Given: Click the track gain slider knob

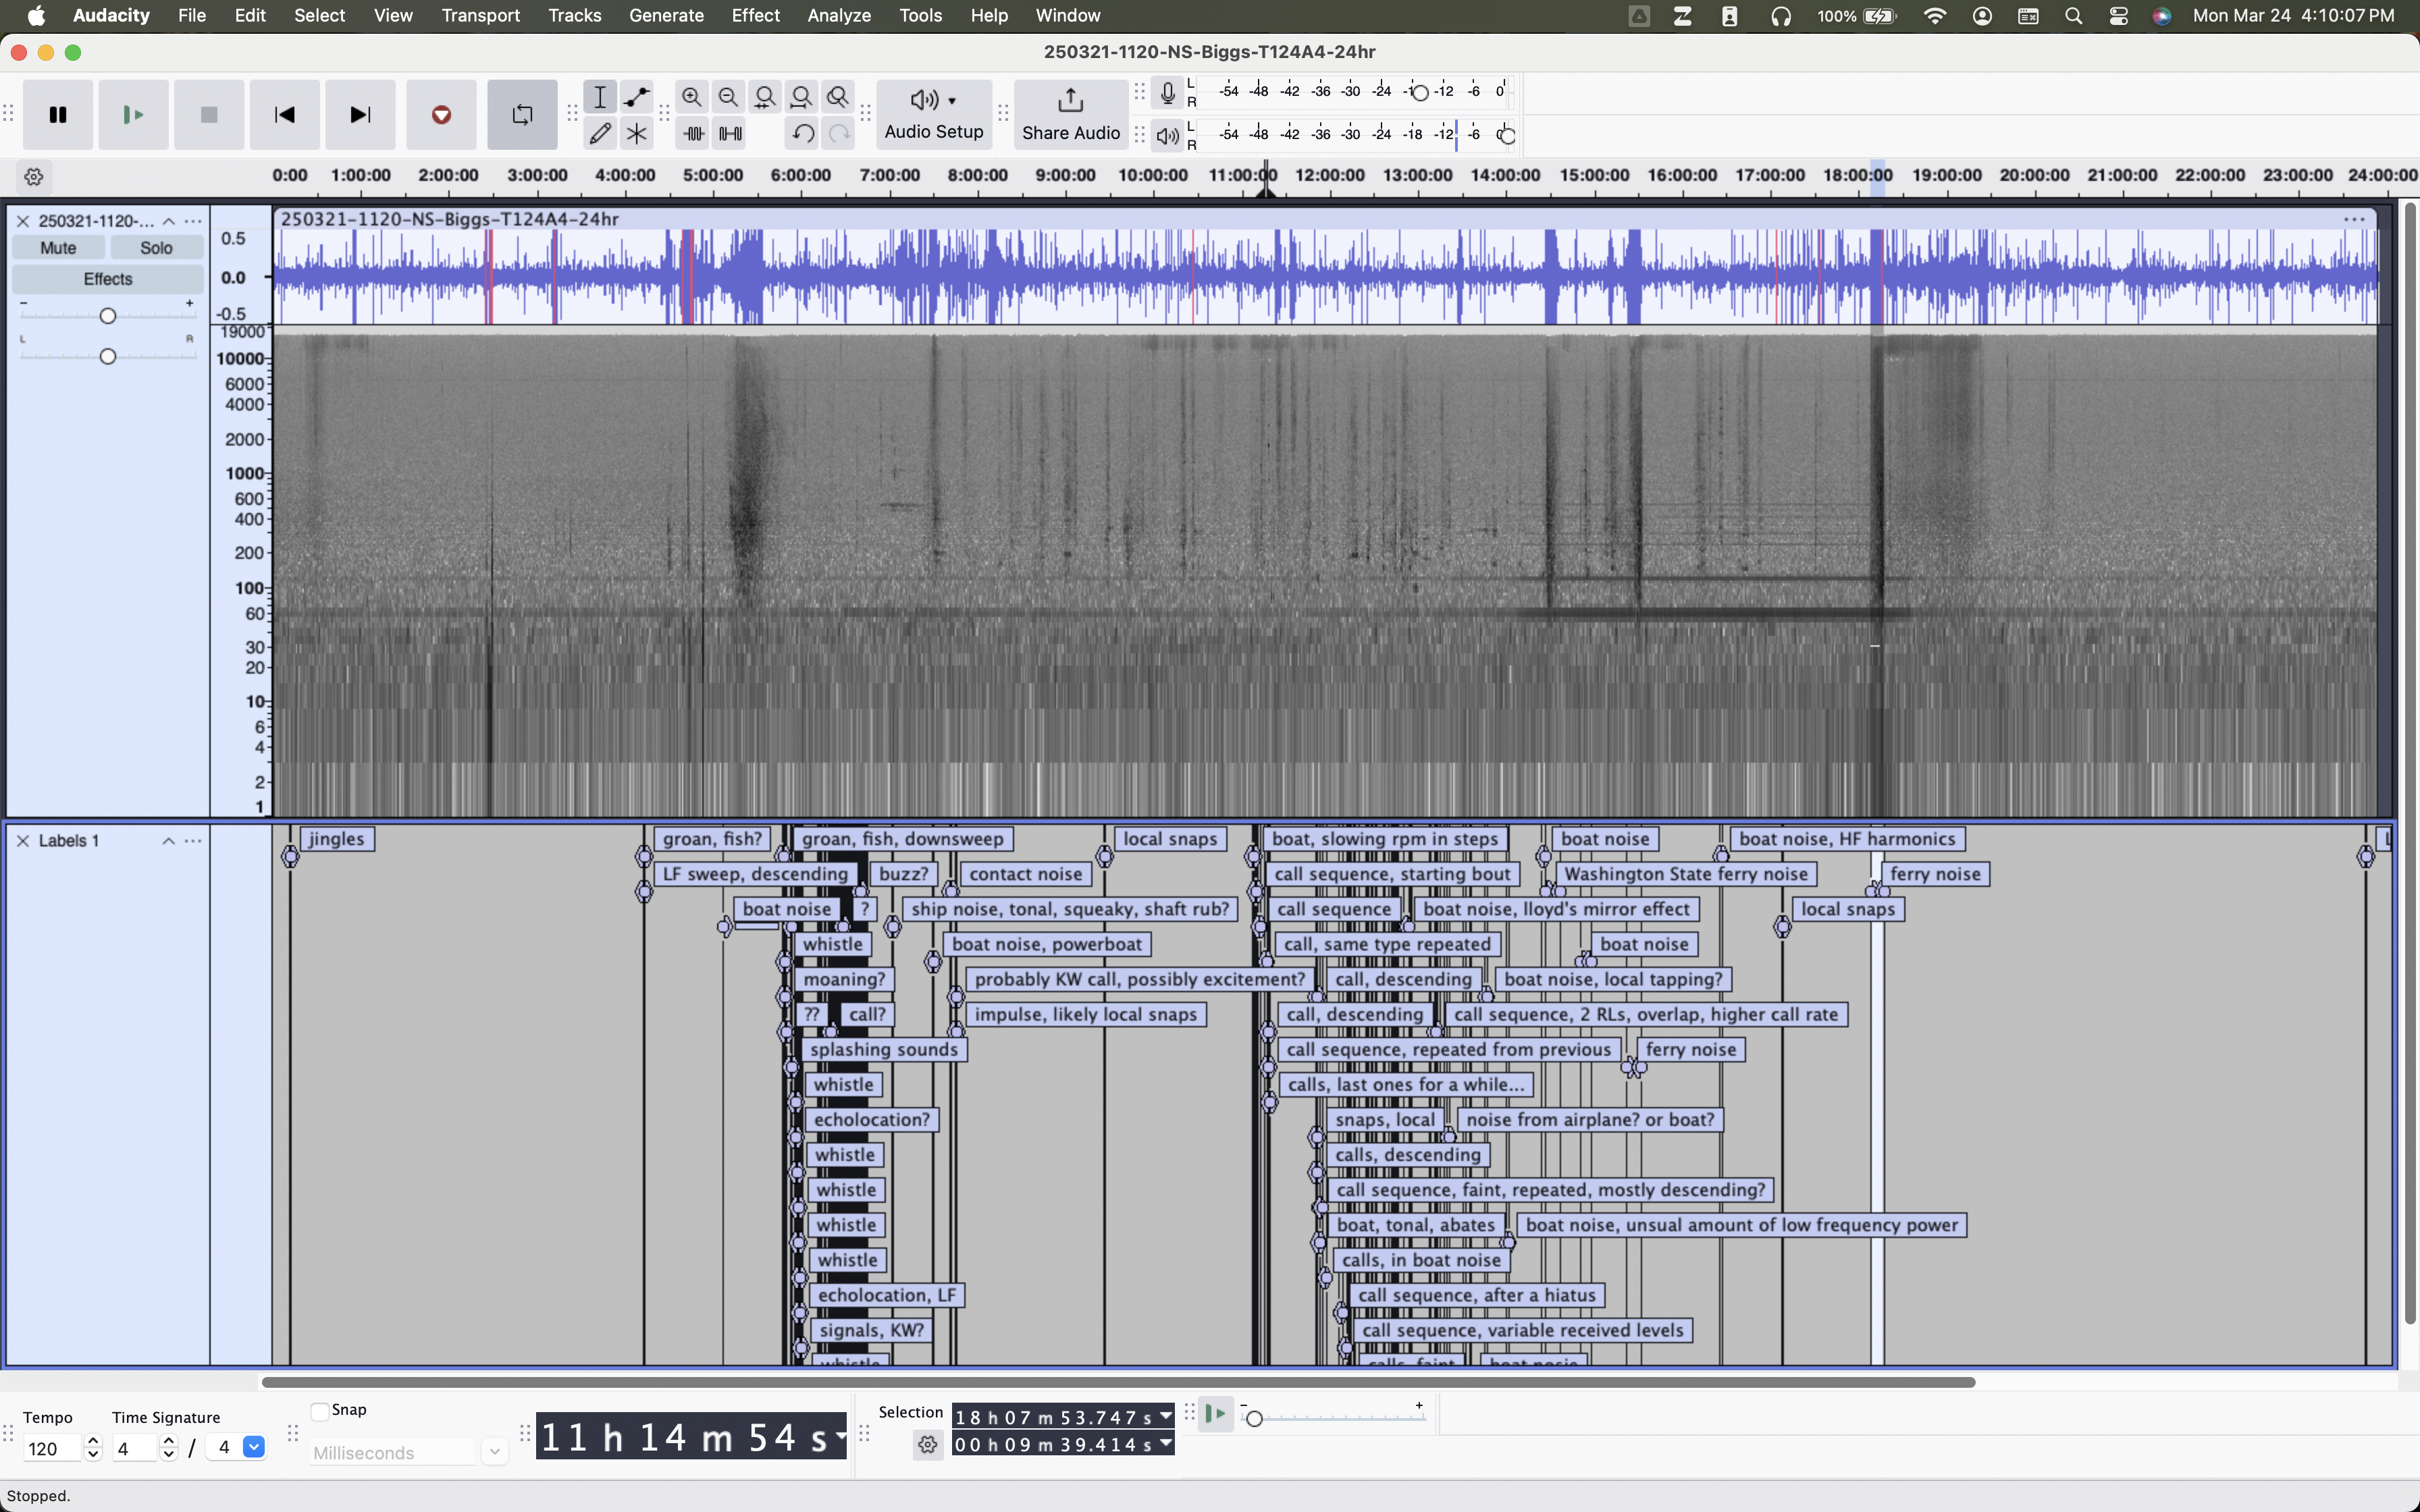Looking at the screenshot, I should (x=108, y=316).
